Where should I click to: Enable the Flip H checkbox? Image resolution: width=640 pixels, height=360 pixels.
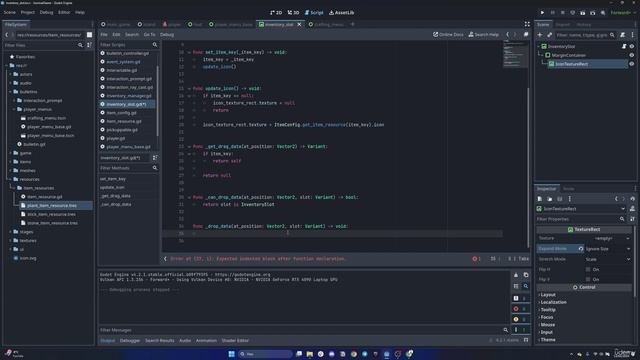pos(588,269)
